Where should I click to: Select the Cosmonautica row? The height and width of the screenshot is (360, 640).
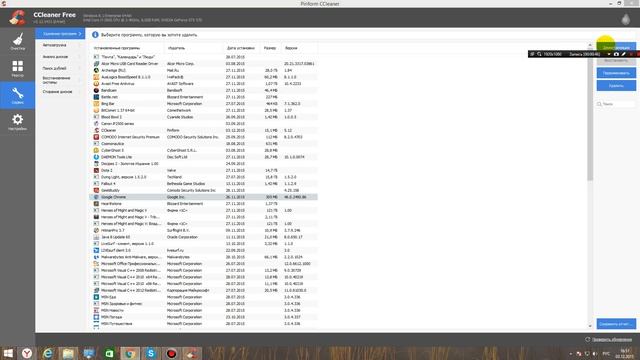203,144
